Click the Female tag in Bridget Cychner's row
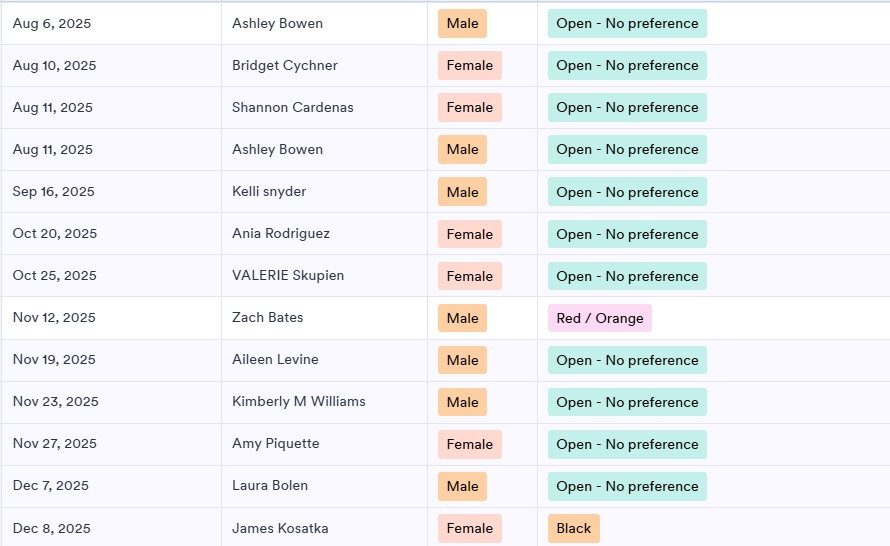This screenshot has height=546, width=890. coord(469,66)
